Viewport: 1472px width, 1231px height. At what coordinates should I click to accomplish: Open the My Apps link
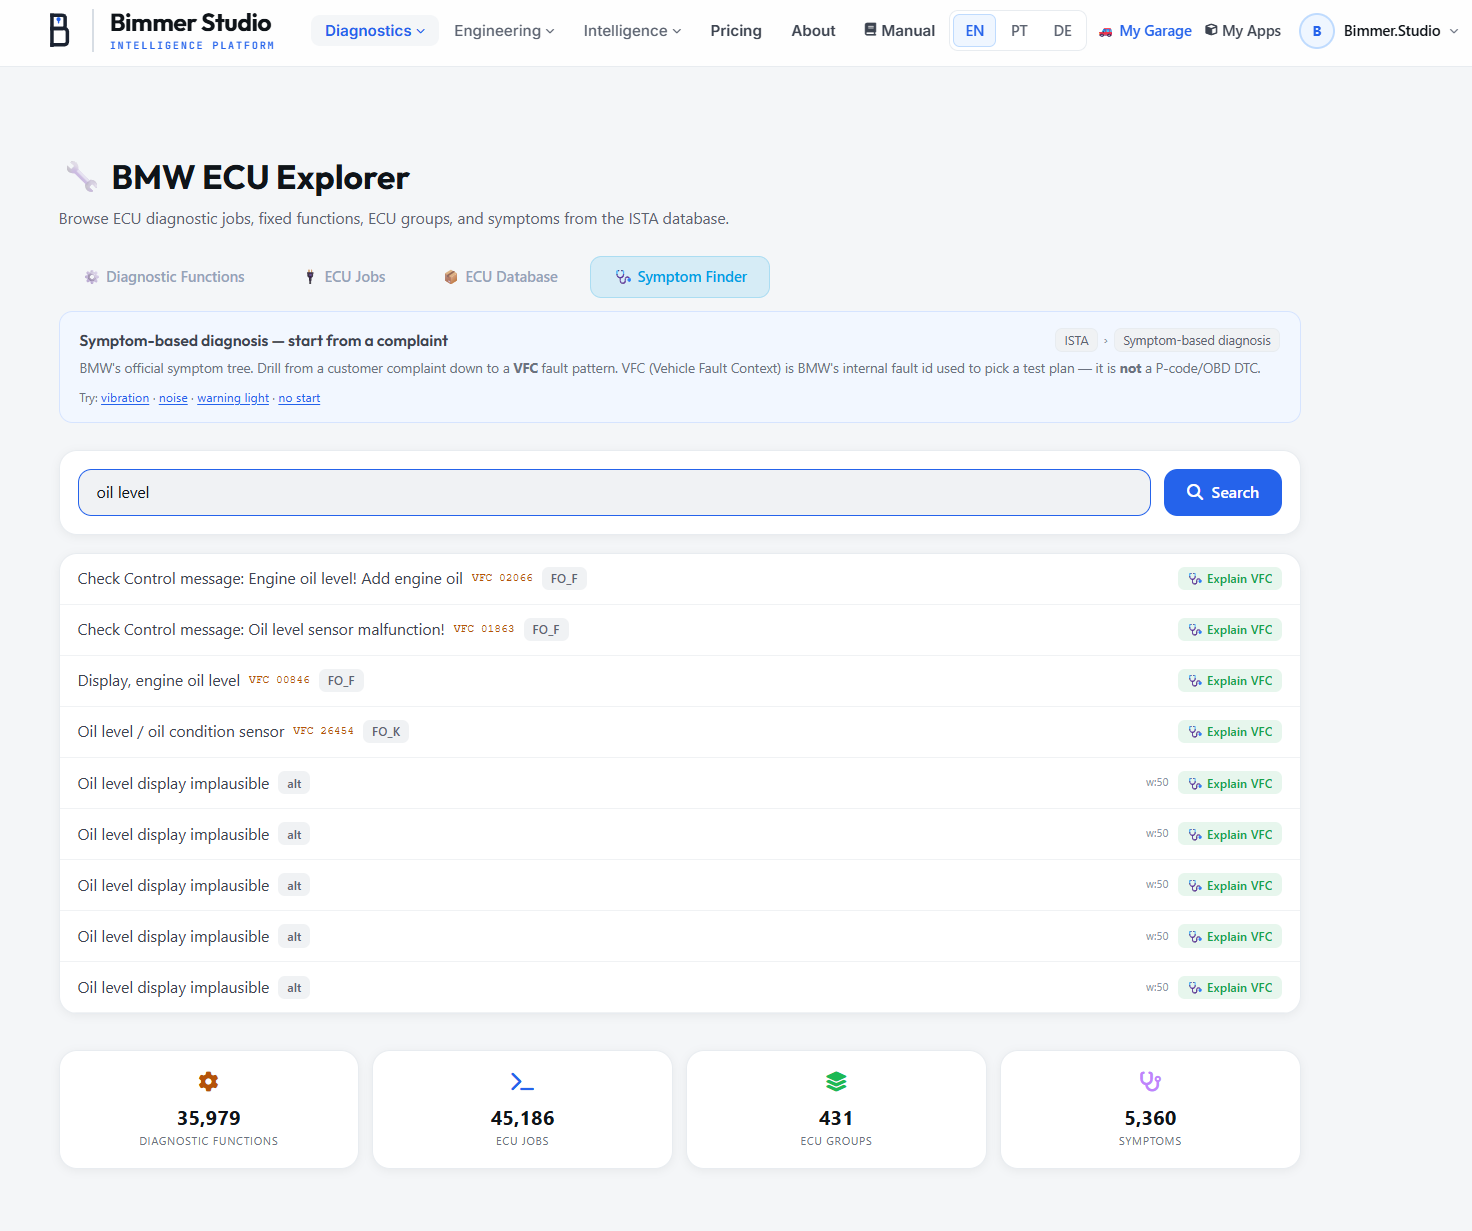(x=1243, y=31)
